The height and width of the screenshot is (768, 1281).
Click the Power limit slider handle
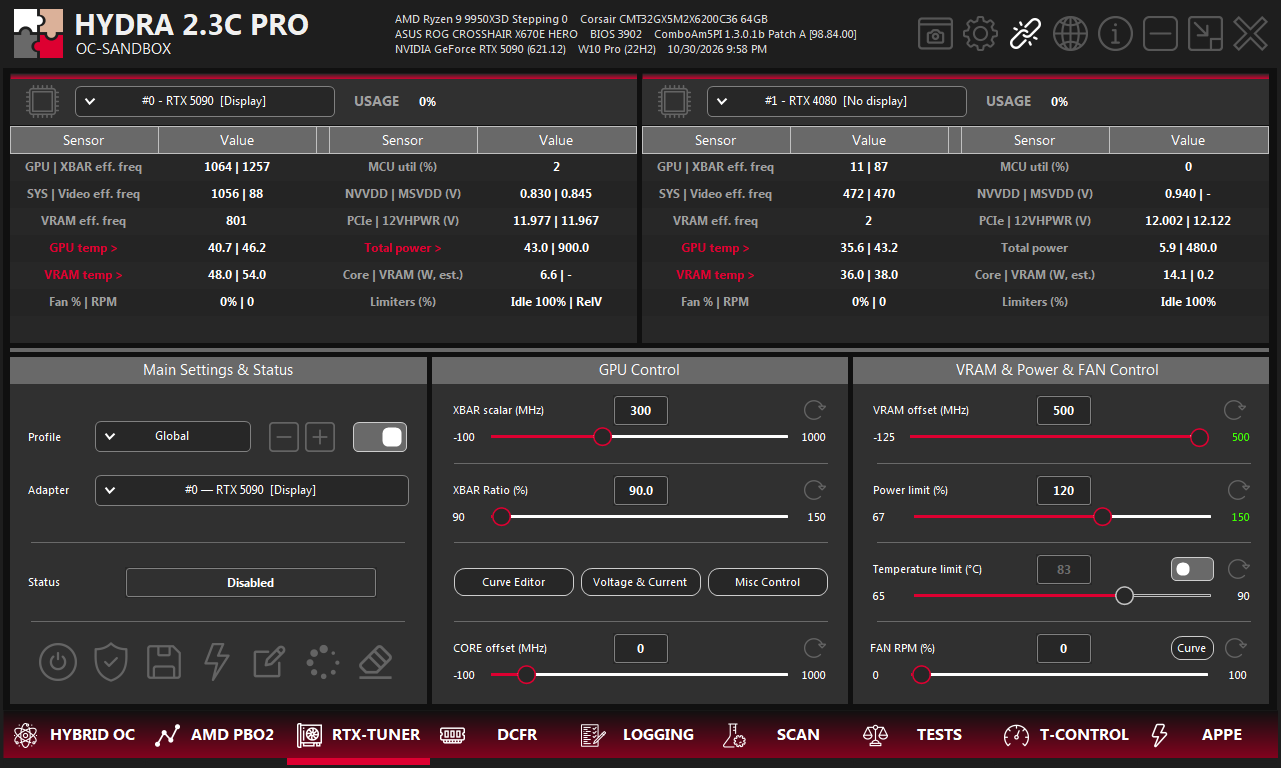[x=1102, y=517]
